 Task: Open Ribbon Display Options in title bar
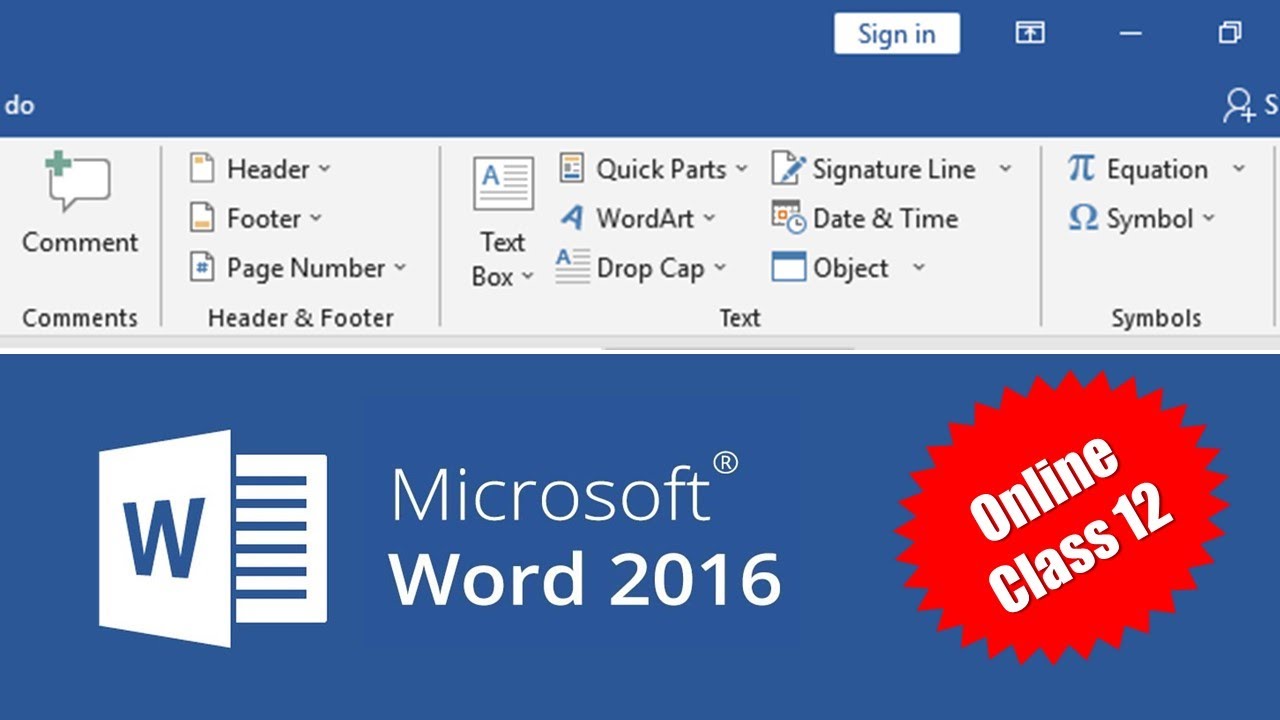tap(1029, 33)
